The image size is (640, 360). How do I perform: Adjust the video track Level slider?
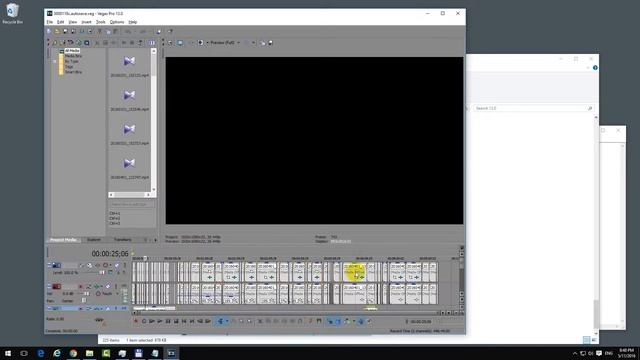(x=102, y=273)
